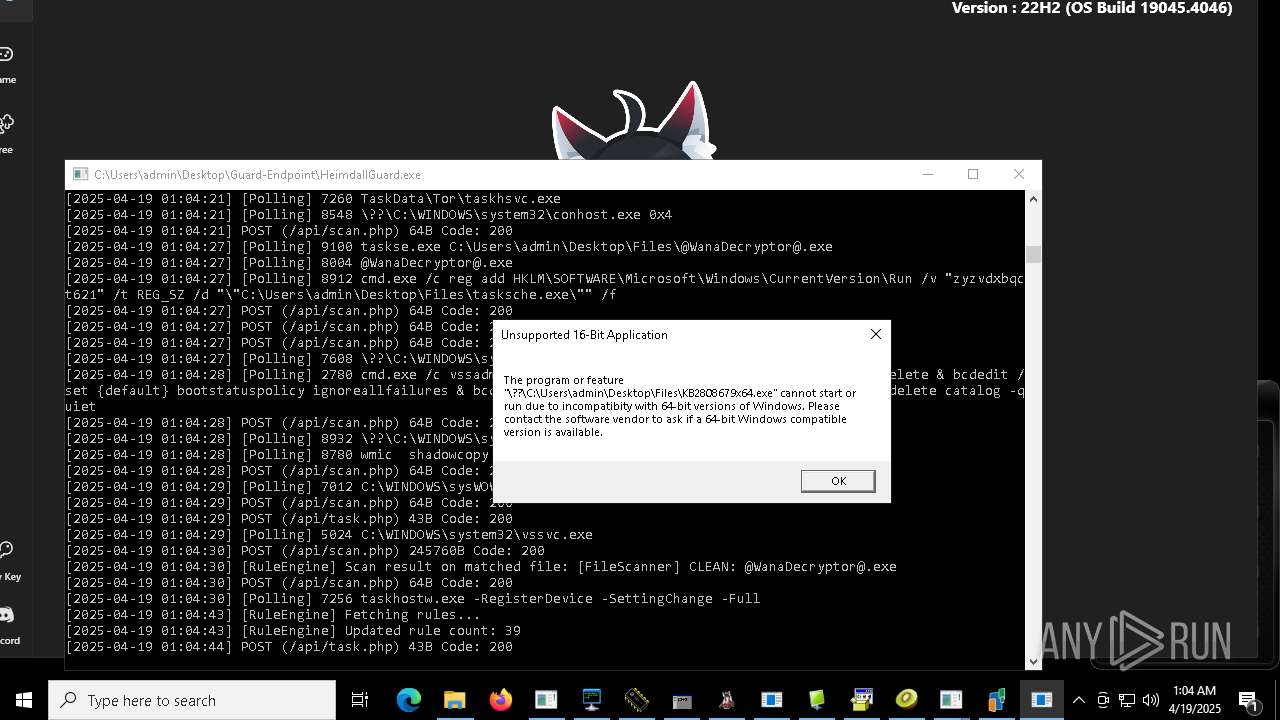Click the KB2808679x64.exe message text in dialog
The height and width of the screenshot is (720, 1280).
tap(679, 406)
